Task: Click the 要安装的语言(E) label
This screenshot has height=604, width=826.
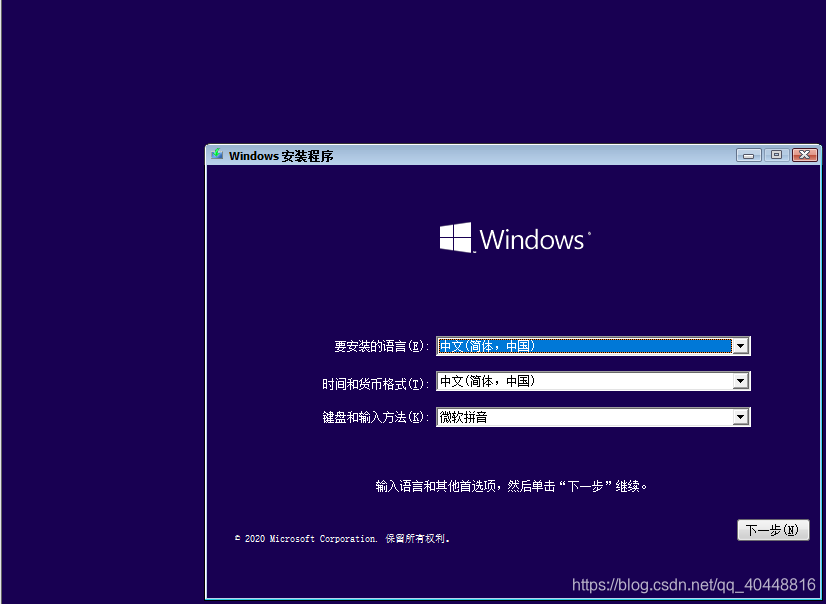Action: click(x=382, y=346)
